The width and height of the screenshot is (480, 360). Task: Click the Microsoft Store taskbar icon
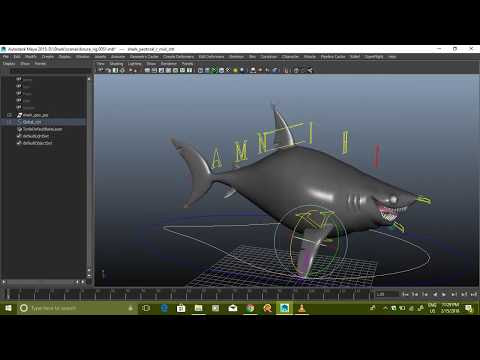click(181, 308)
